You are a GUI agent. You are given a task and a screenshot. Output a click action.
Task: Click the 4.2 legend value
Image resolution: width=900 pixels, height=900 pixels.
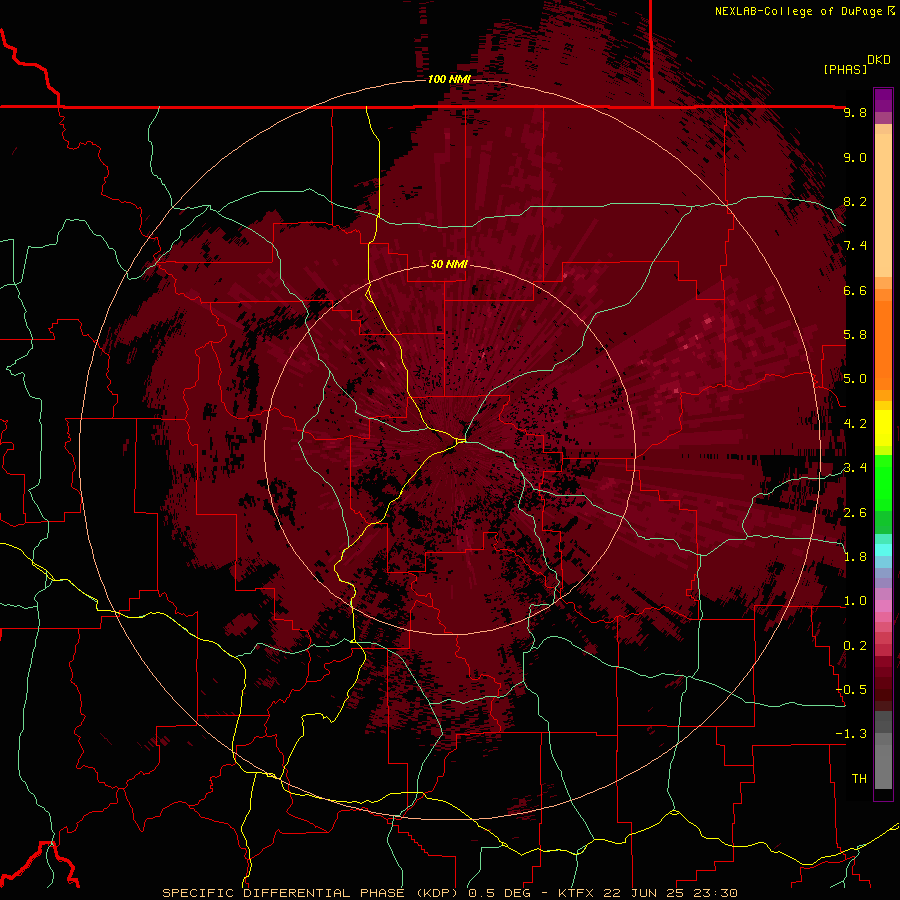[855, 424]
